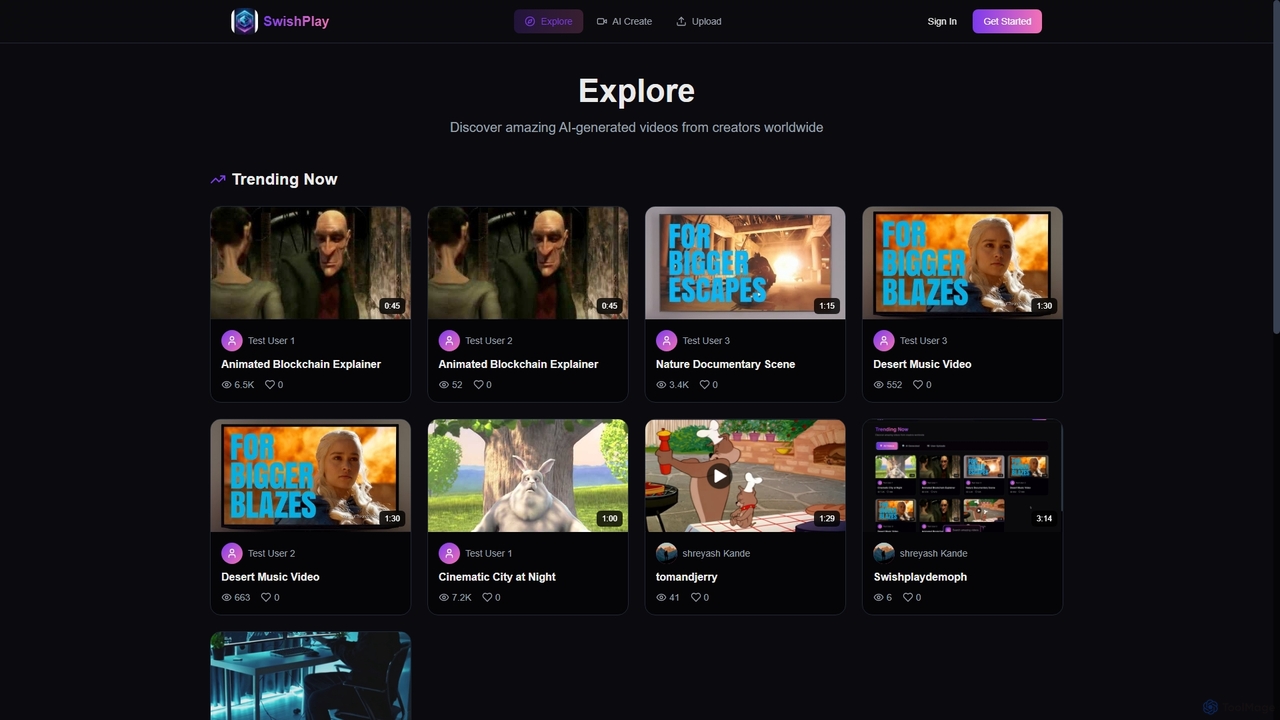The image size is (1280, 720).
Task: Click the 1:00 duration badge
Action: click(609, 519)
